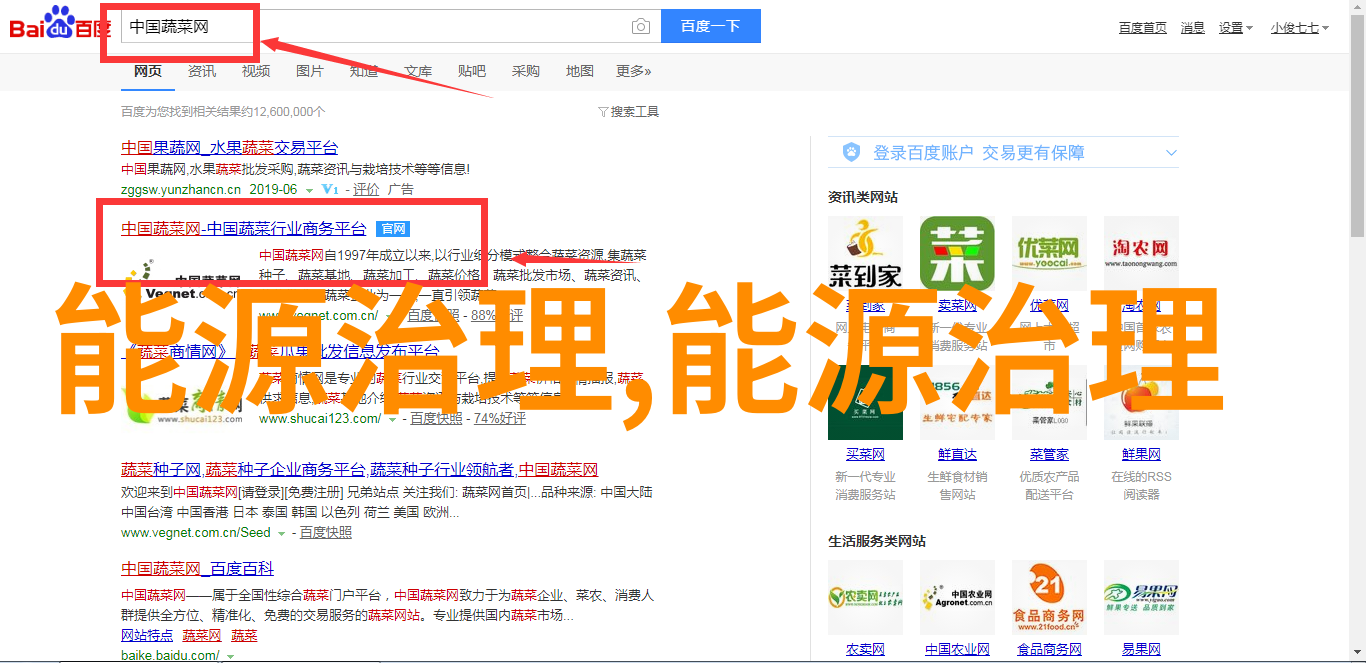Open the 鲜果联播 apple logo thumbnail
Viewport: 1366px width, 663px height.
[1141, 402]
